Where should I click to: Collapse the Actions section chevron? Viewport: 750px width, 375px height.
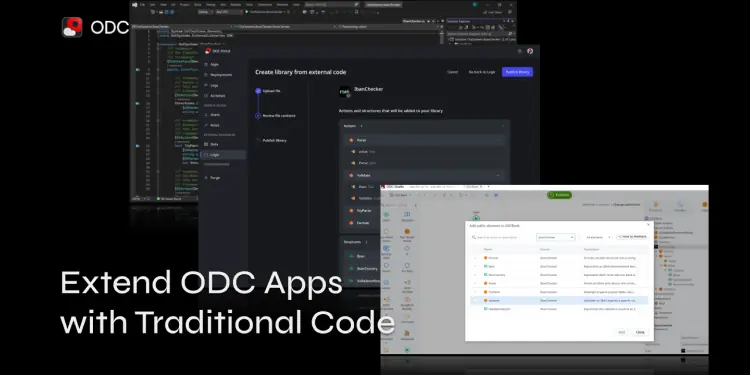(x=502, y=126)
